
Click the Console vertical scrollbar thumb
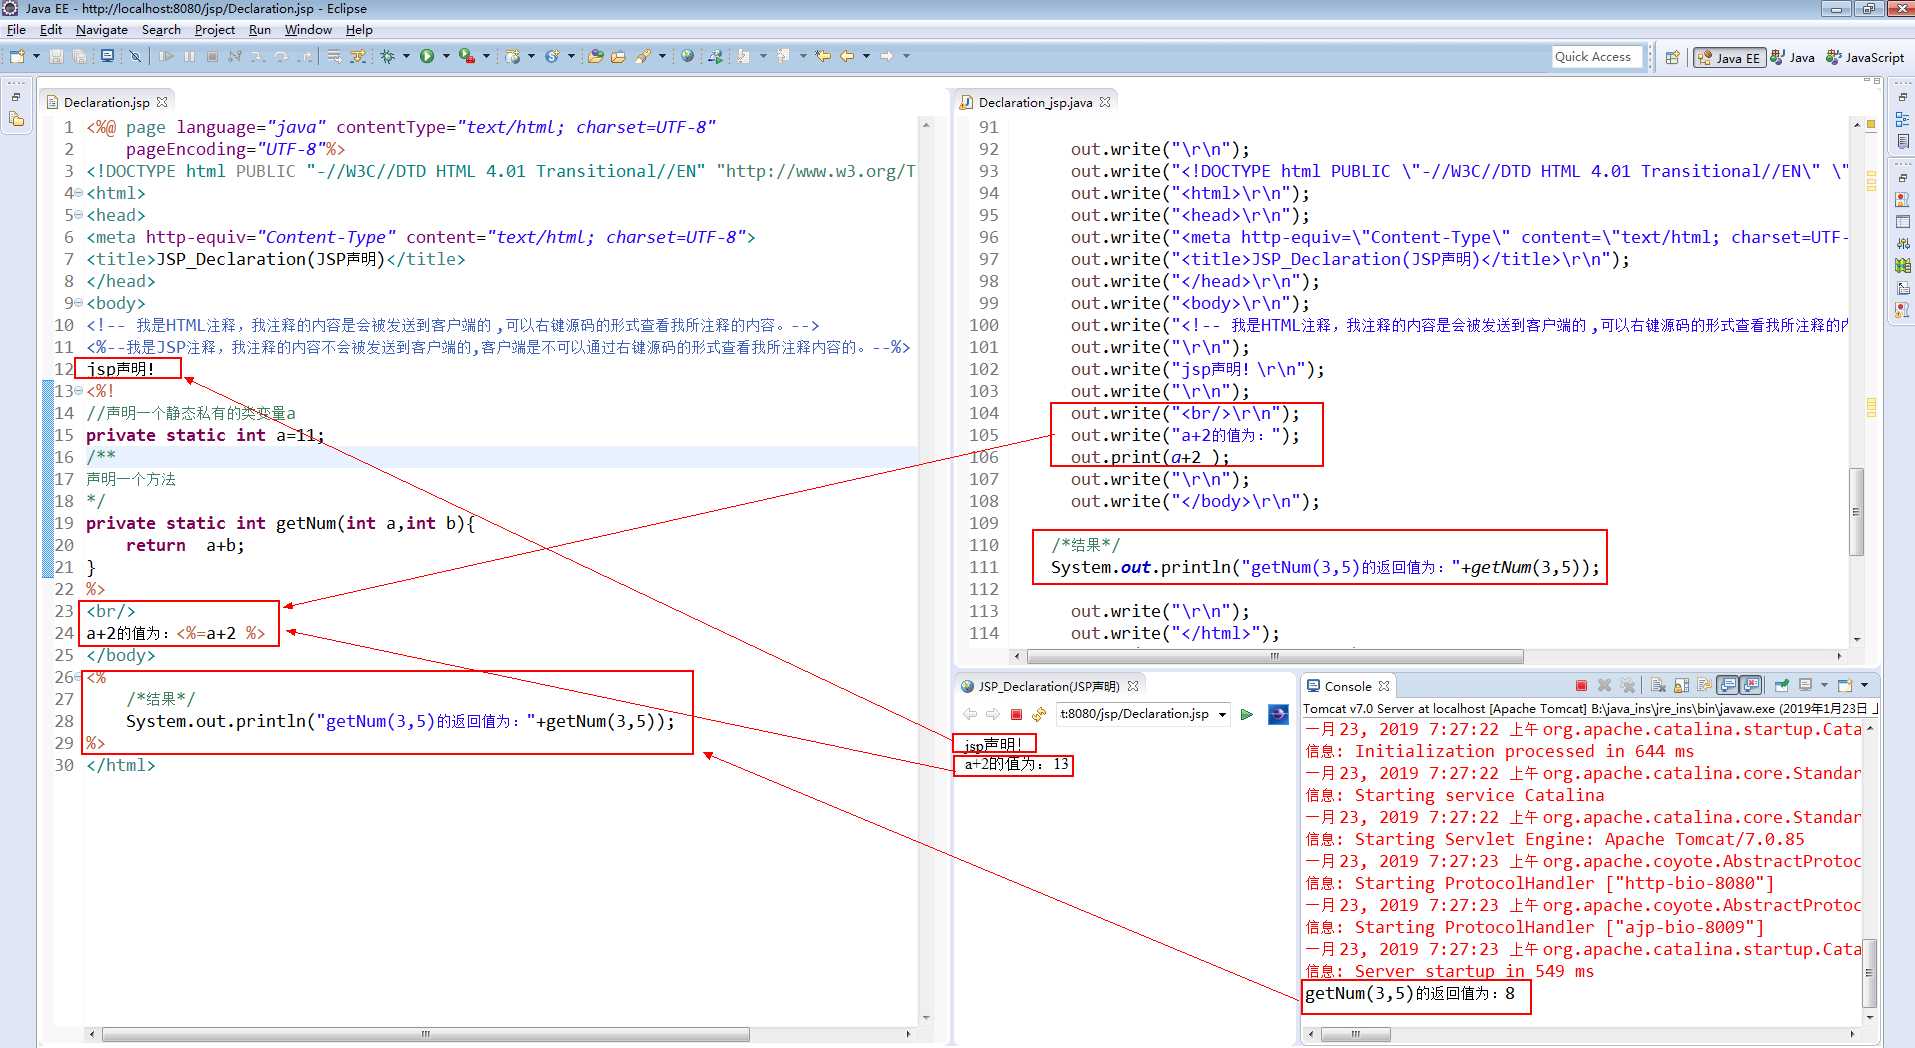point(1870,973)
